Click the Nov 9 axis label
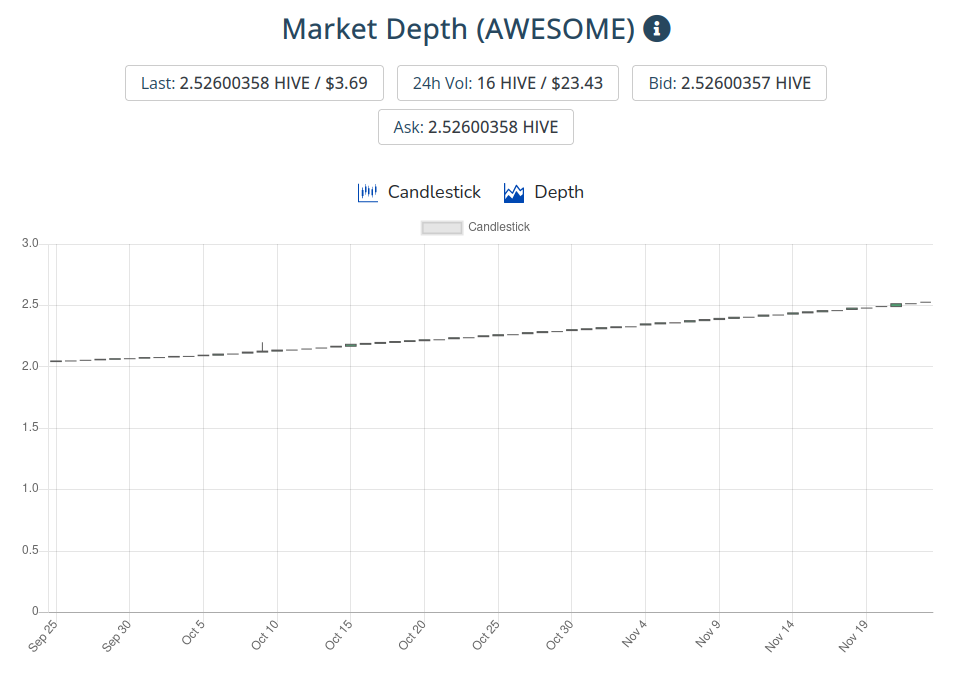Viewport: 973px width, 688px height. tap(708, 633)
